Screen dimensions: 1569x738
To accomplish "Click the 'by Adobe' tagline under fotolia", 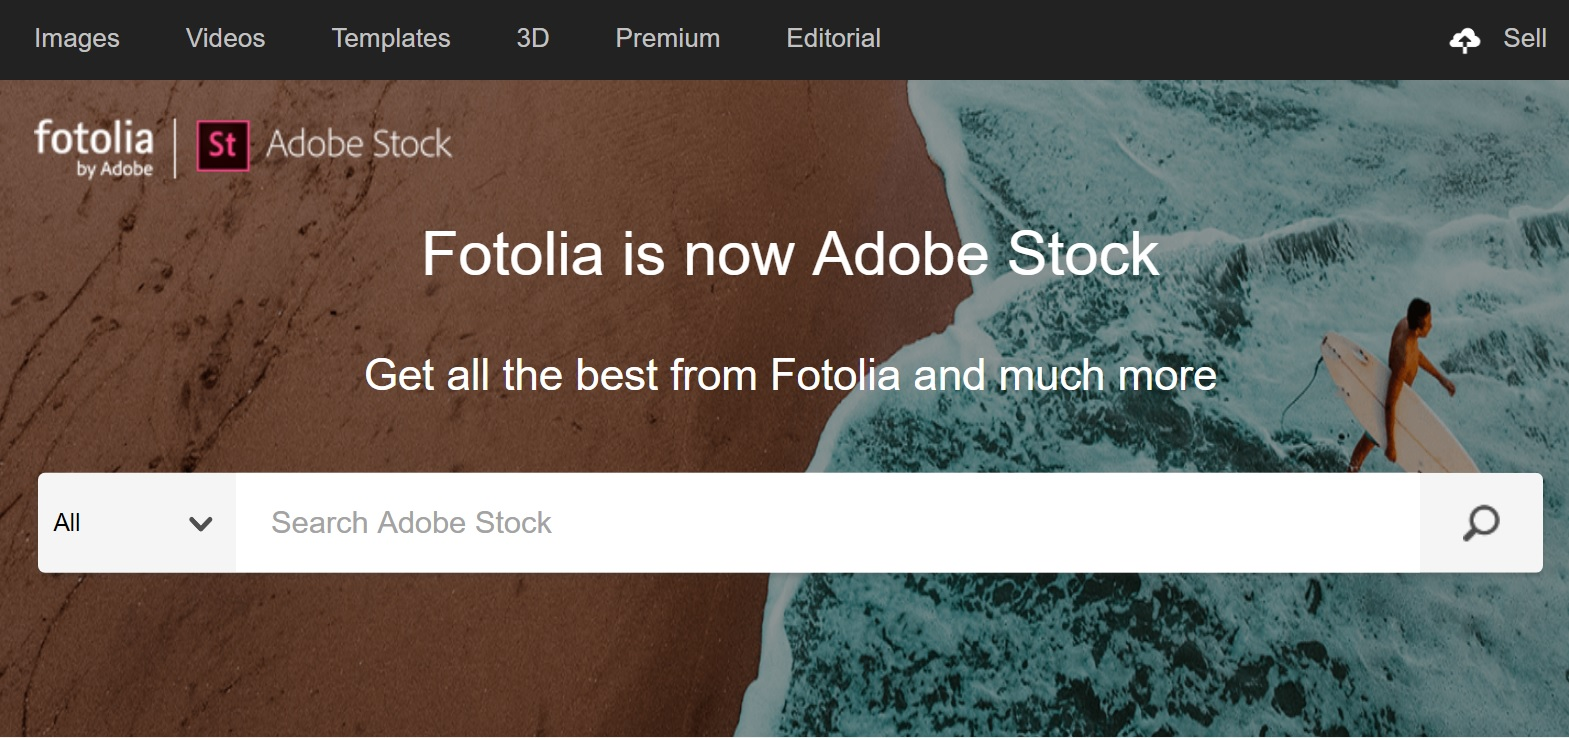I will [x=115, y=169].
